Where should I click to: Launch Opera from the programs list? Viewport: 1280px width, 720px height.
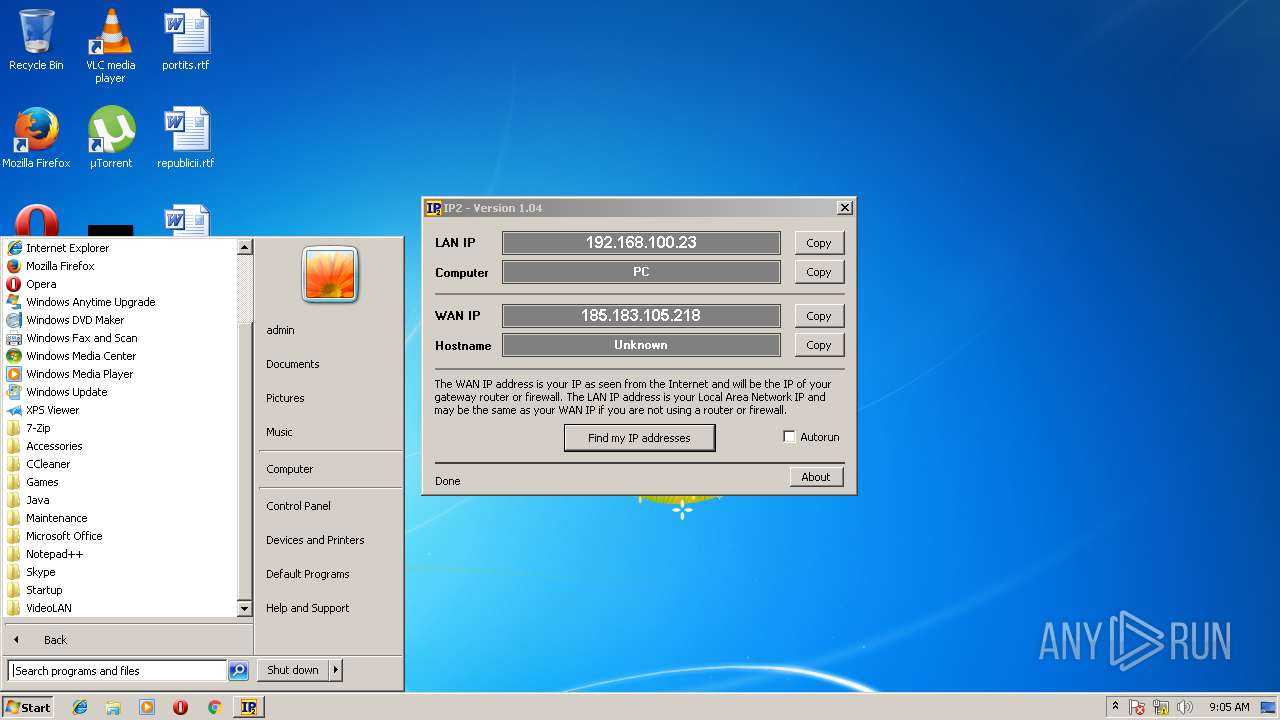click(x=41, y=284)
